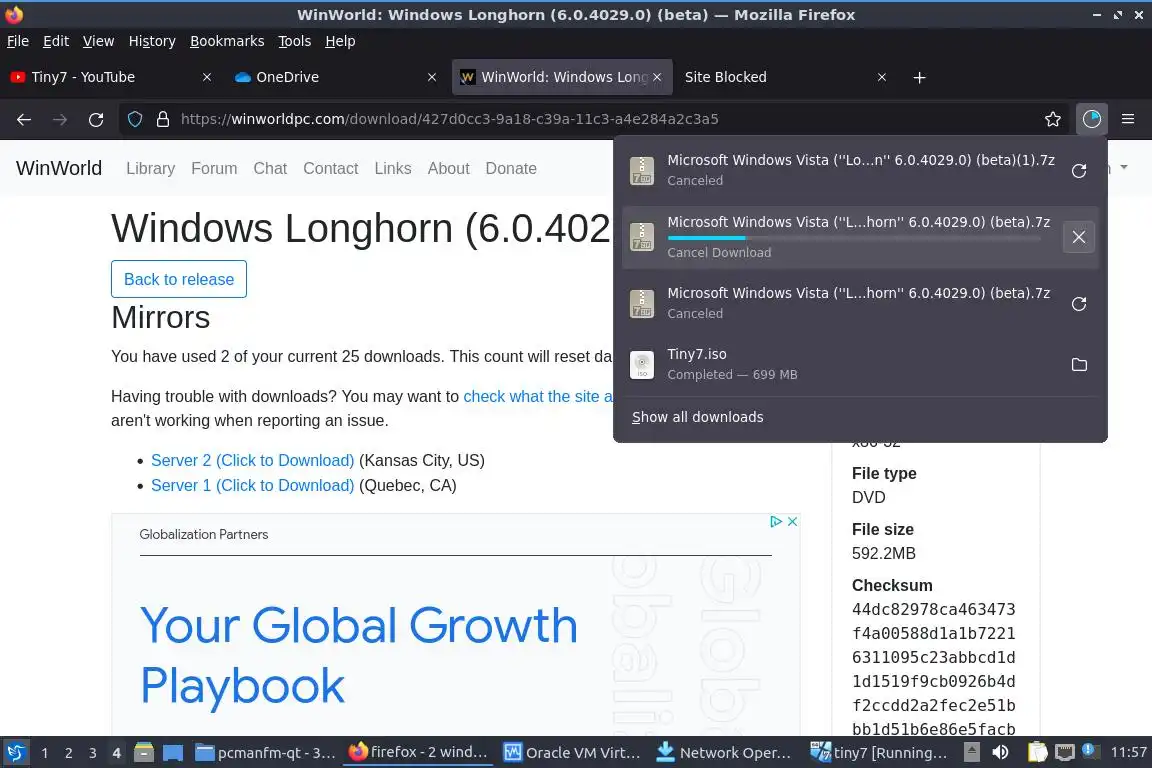Screen dimensions: 1152x768
Task: Open the application menu on the taskbar
Action: 15,753
